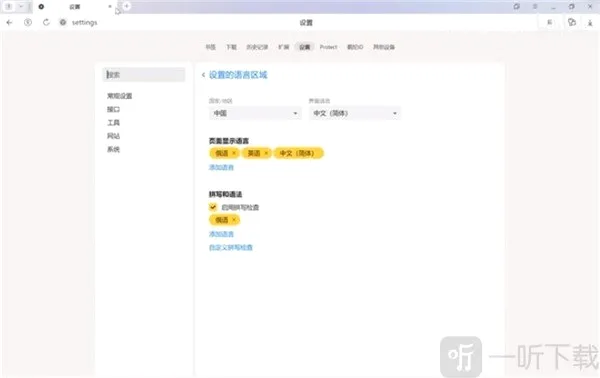Image resolution: width=600 pixels, height=378 pixels.
Task: Reload the page with the refresh icon
Action: (46, 23)
